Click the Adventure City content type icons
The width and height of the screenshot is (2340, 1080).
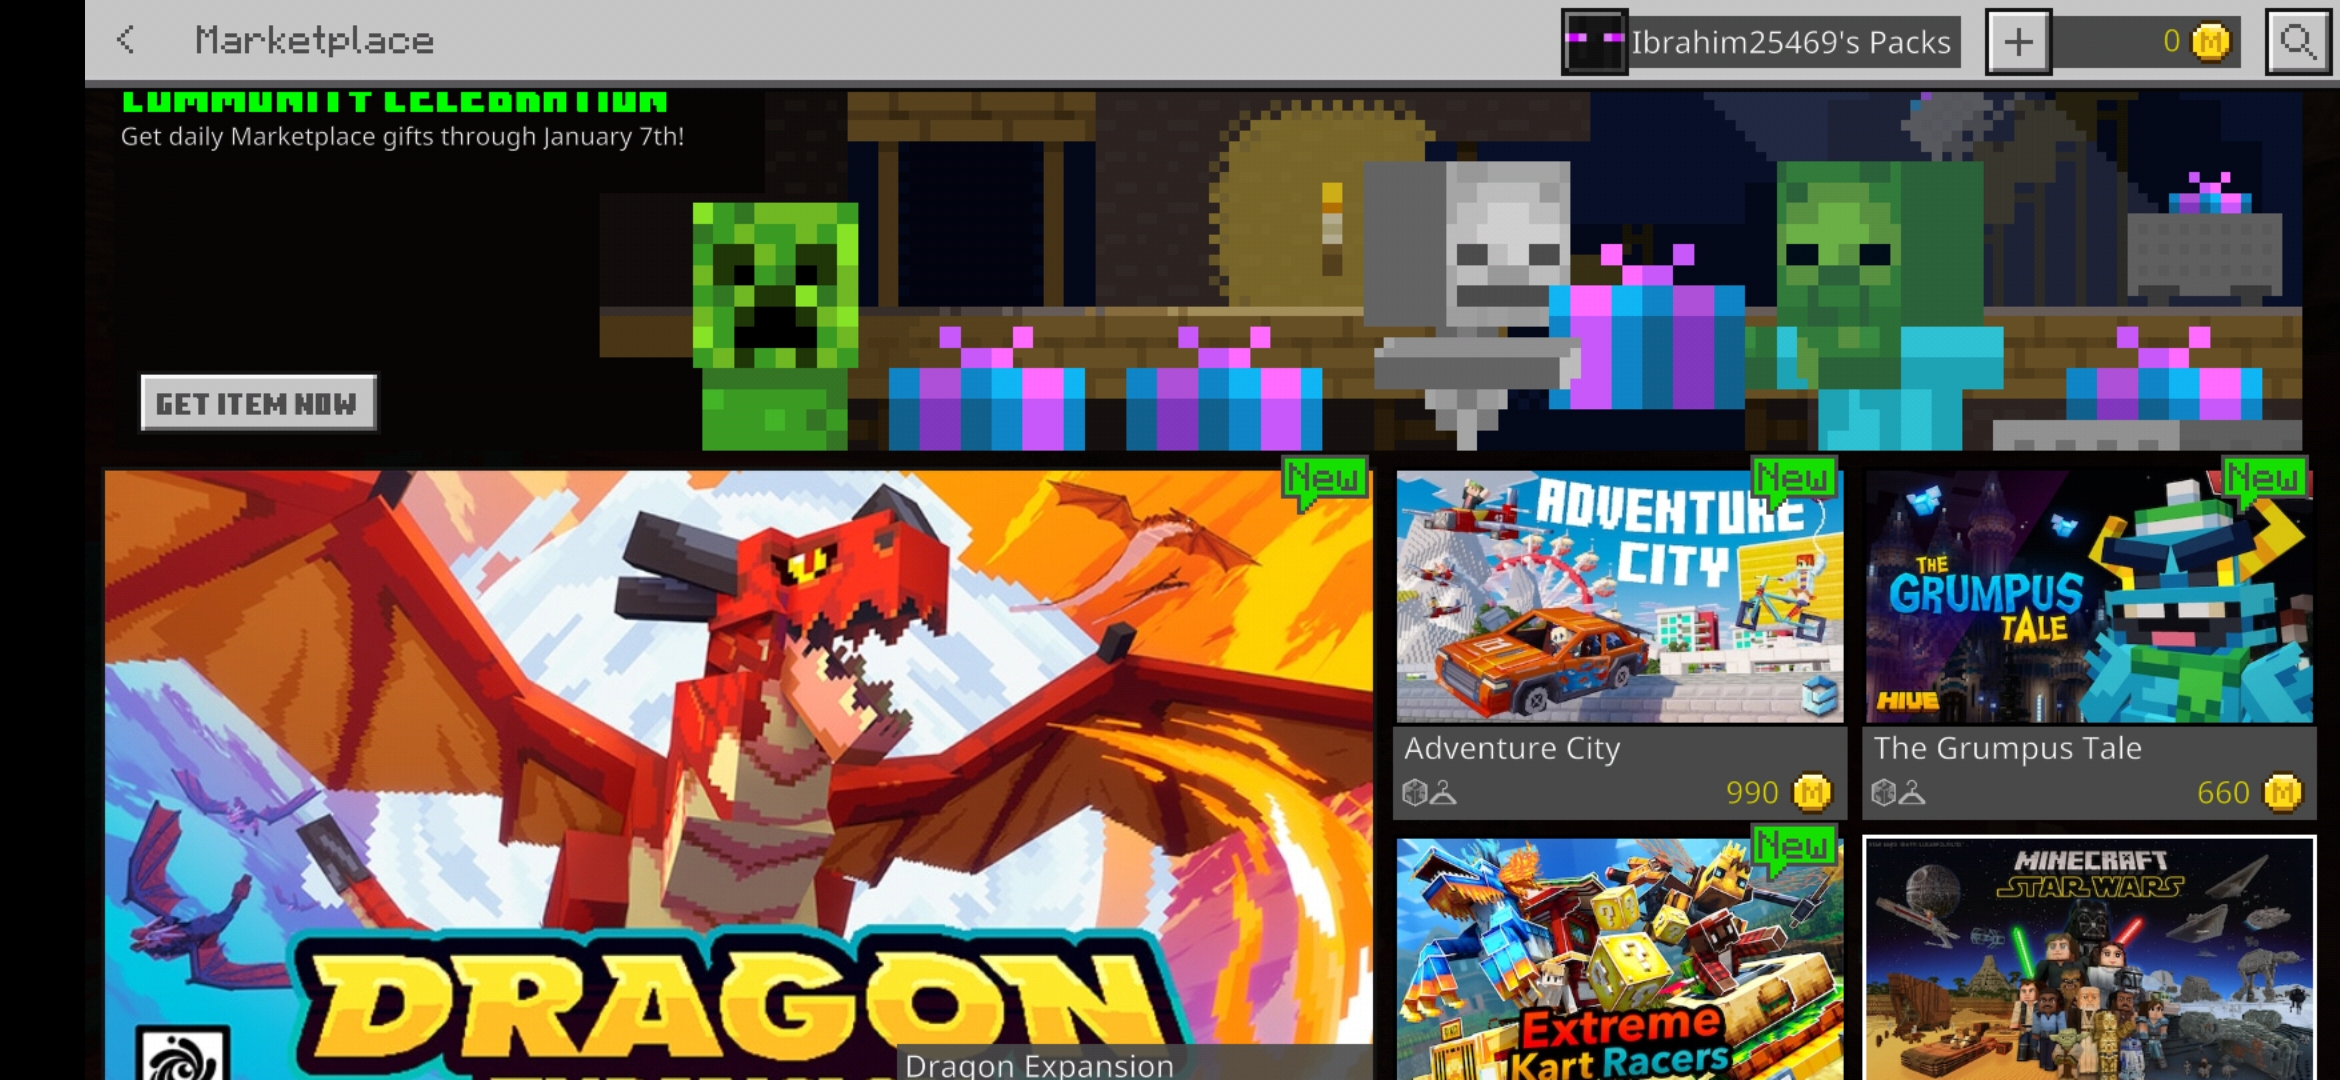click(x=1429, y=793)
